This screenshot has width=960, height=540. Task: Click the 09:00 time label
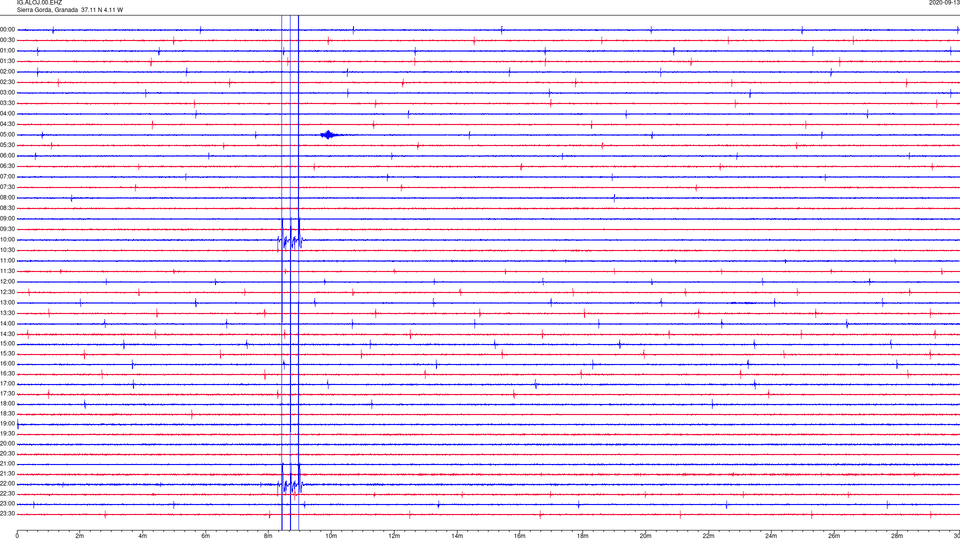pos(8,219)
